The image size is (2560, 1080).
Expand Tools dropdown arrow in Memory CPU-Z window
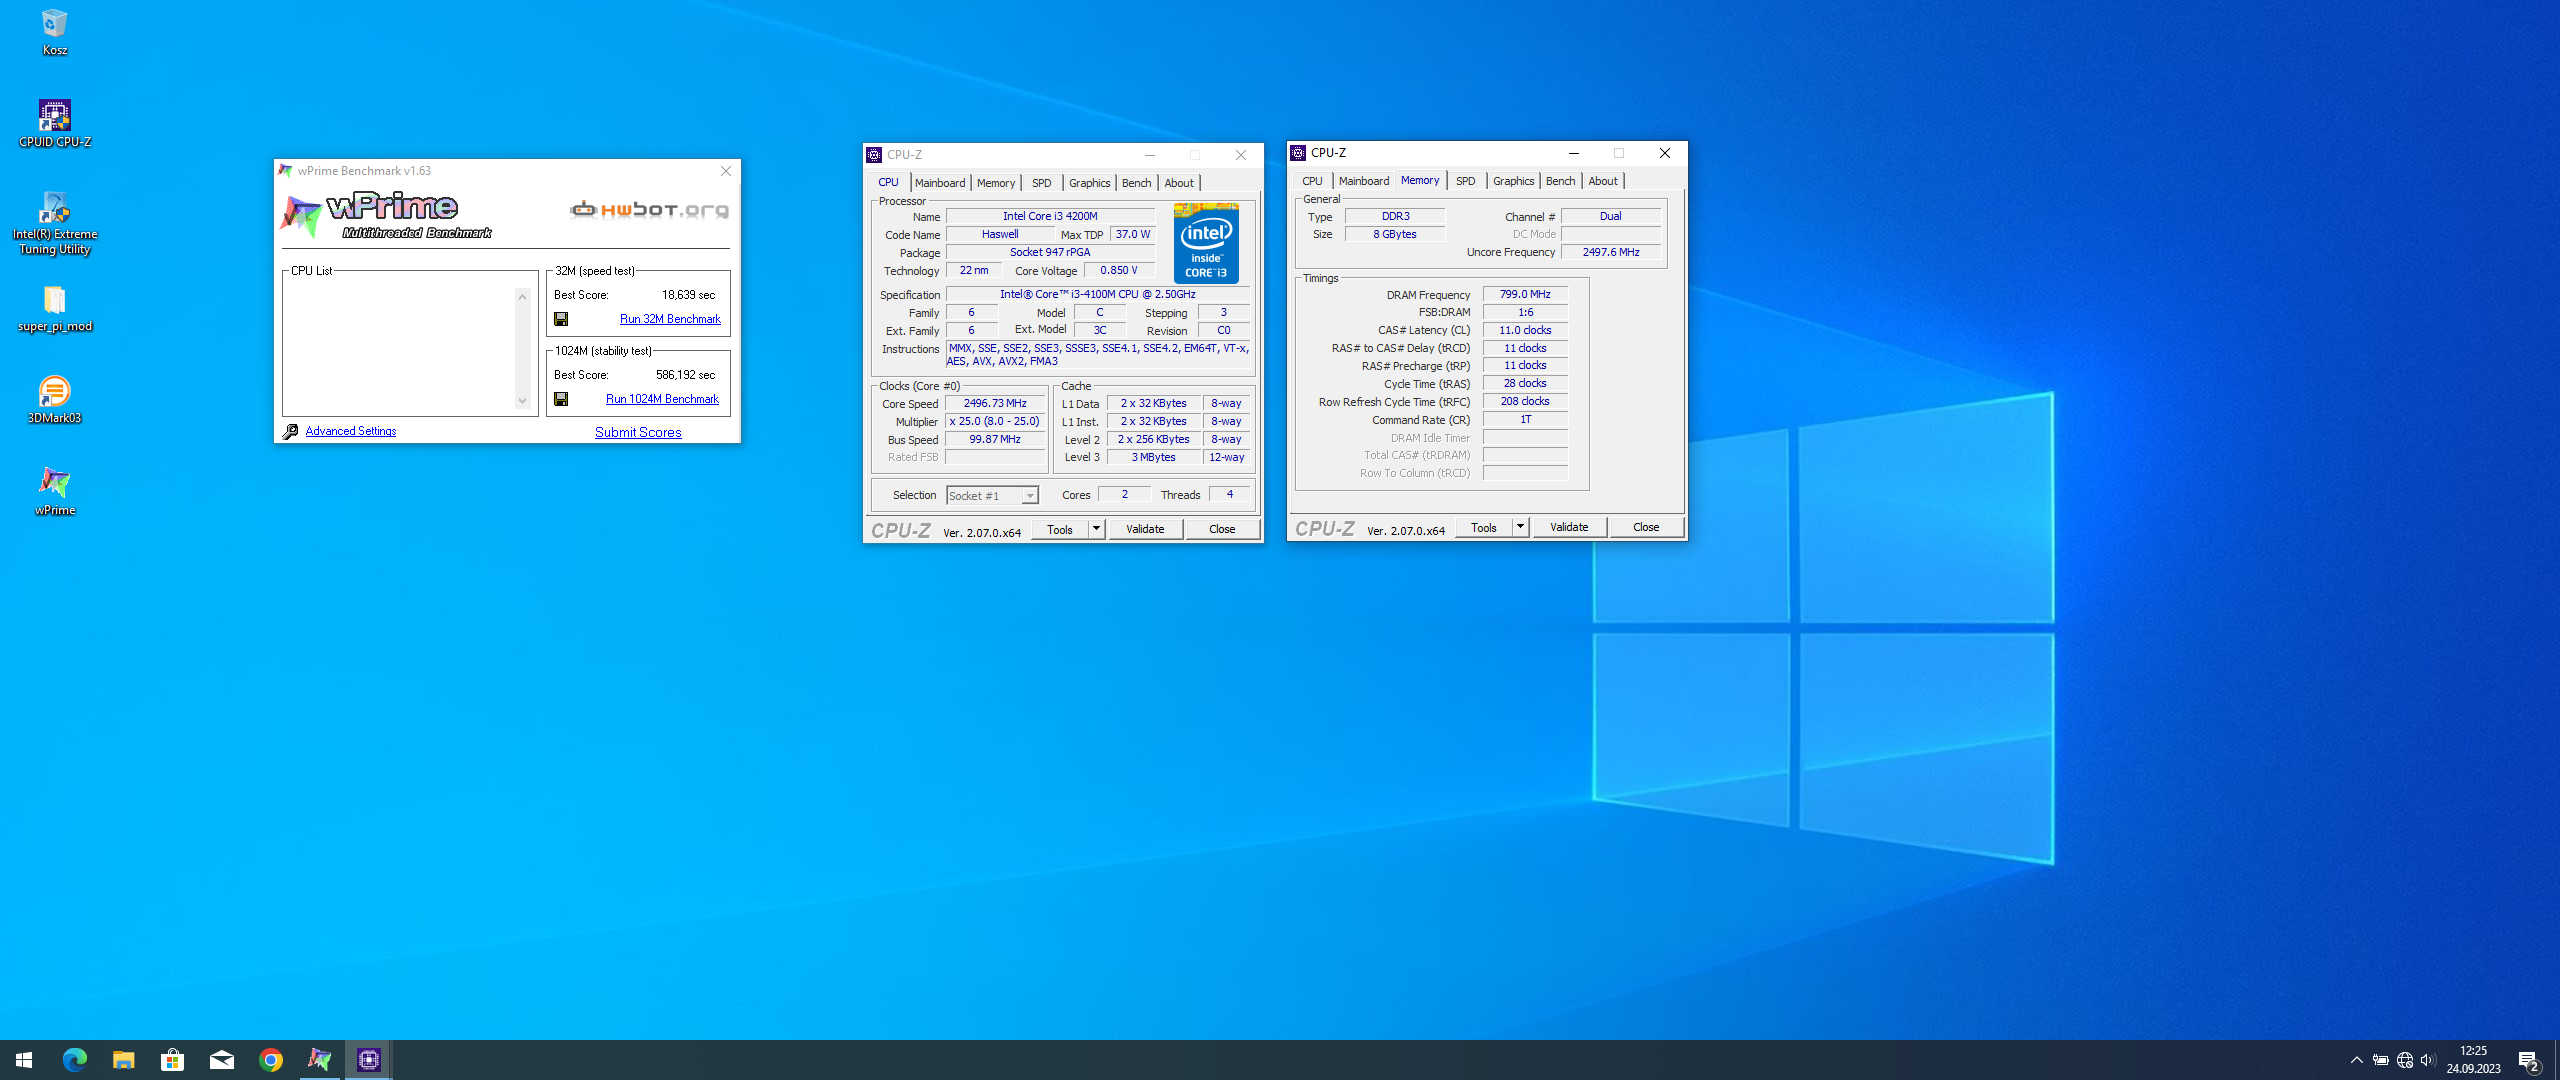coord(1520,527)
